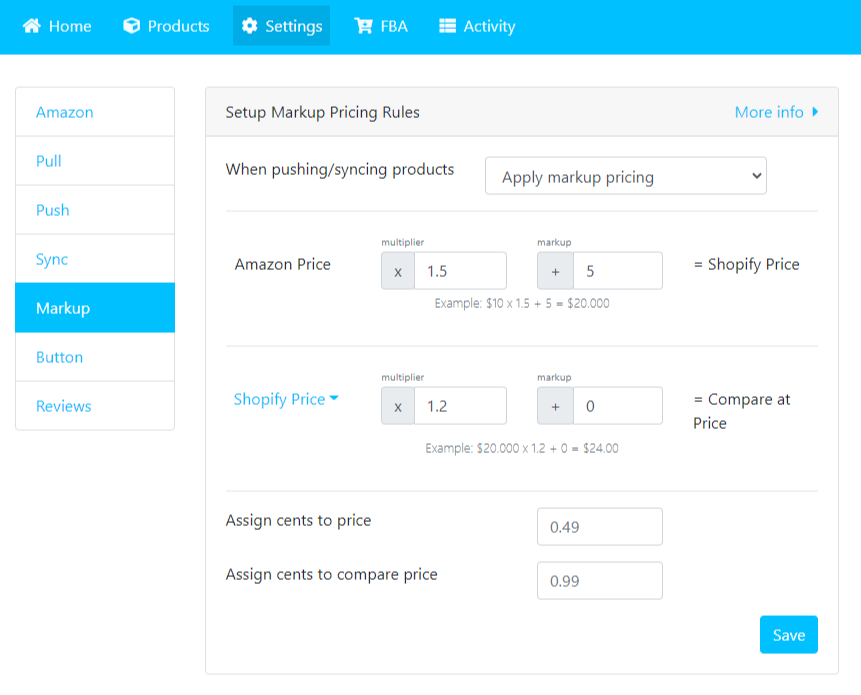Select the Push sidebar tab
This screenshot has height=695, width=861.
click(x=95, y=210)
